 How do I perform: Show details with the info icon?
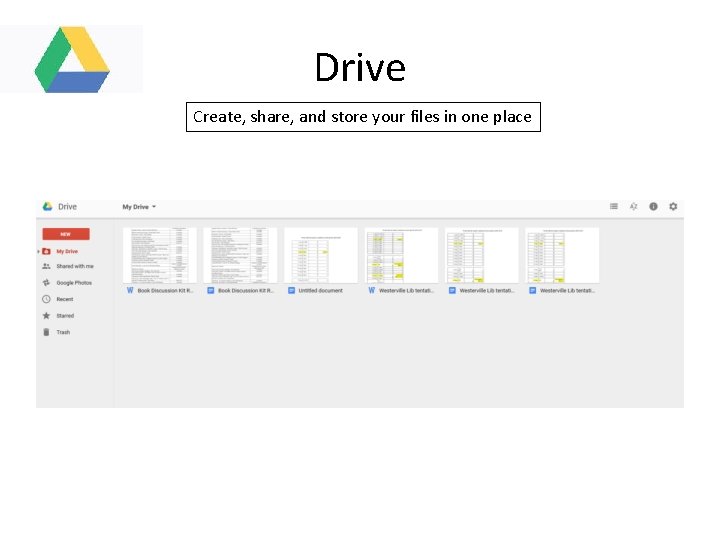[x=653, y=207]
